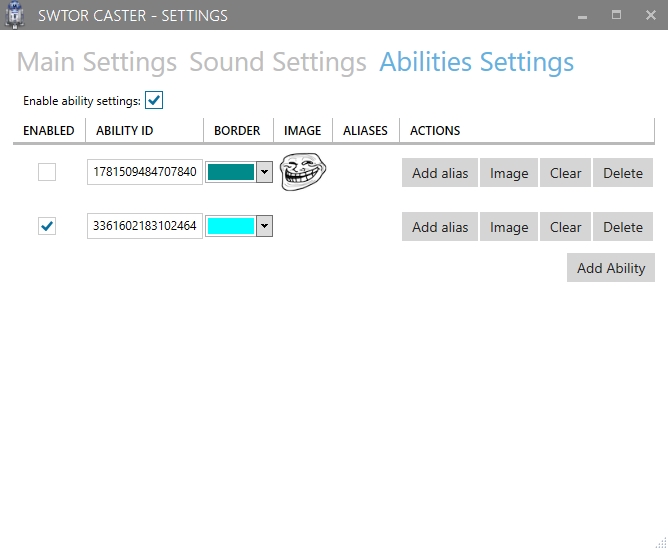Click the teal border color swatch
668x550 pixels.
pyautogui.click(x=231, y=172)
